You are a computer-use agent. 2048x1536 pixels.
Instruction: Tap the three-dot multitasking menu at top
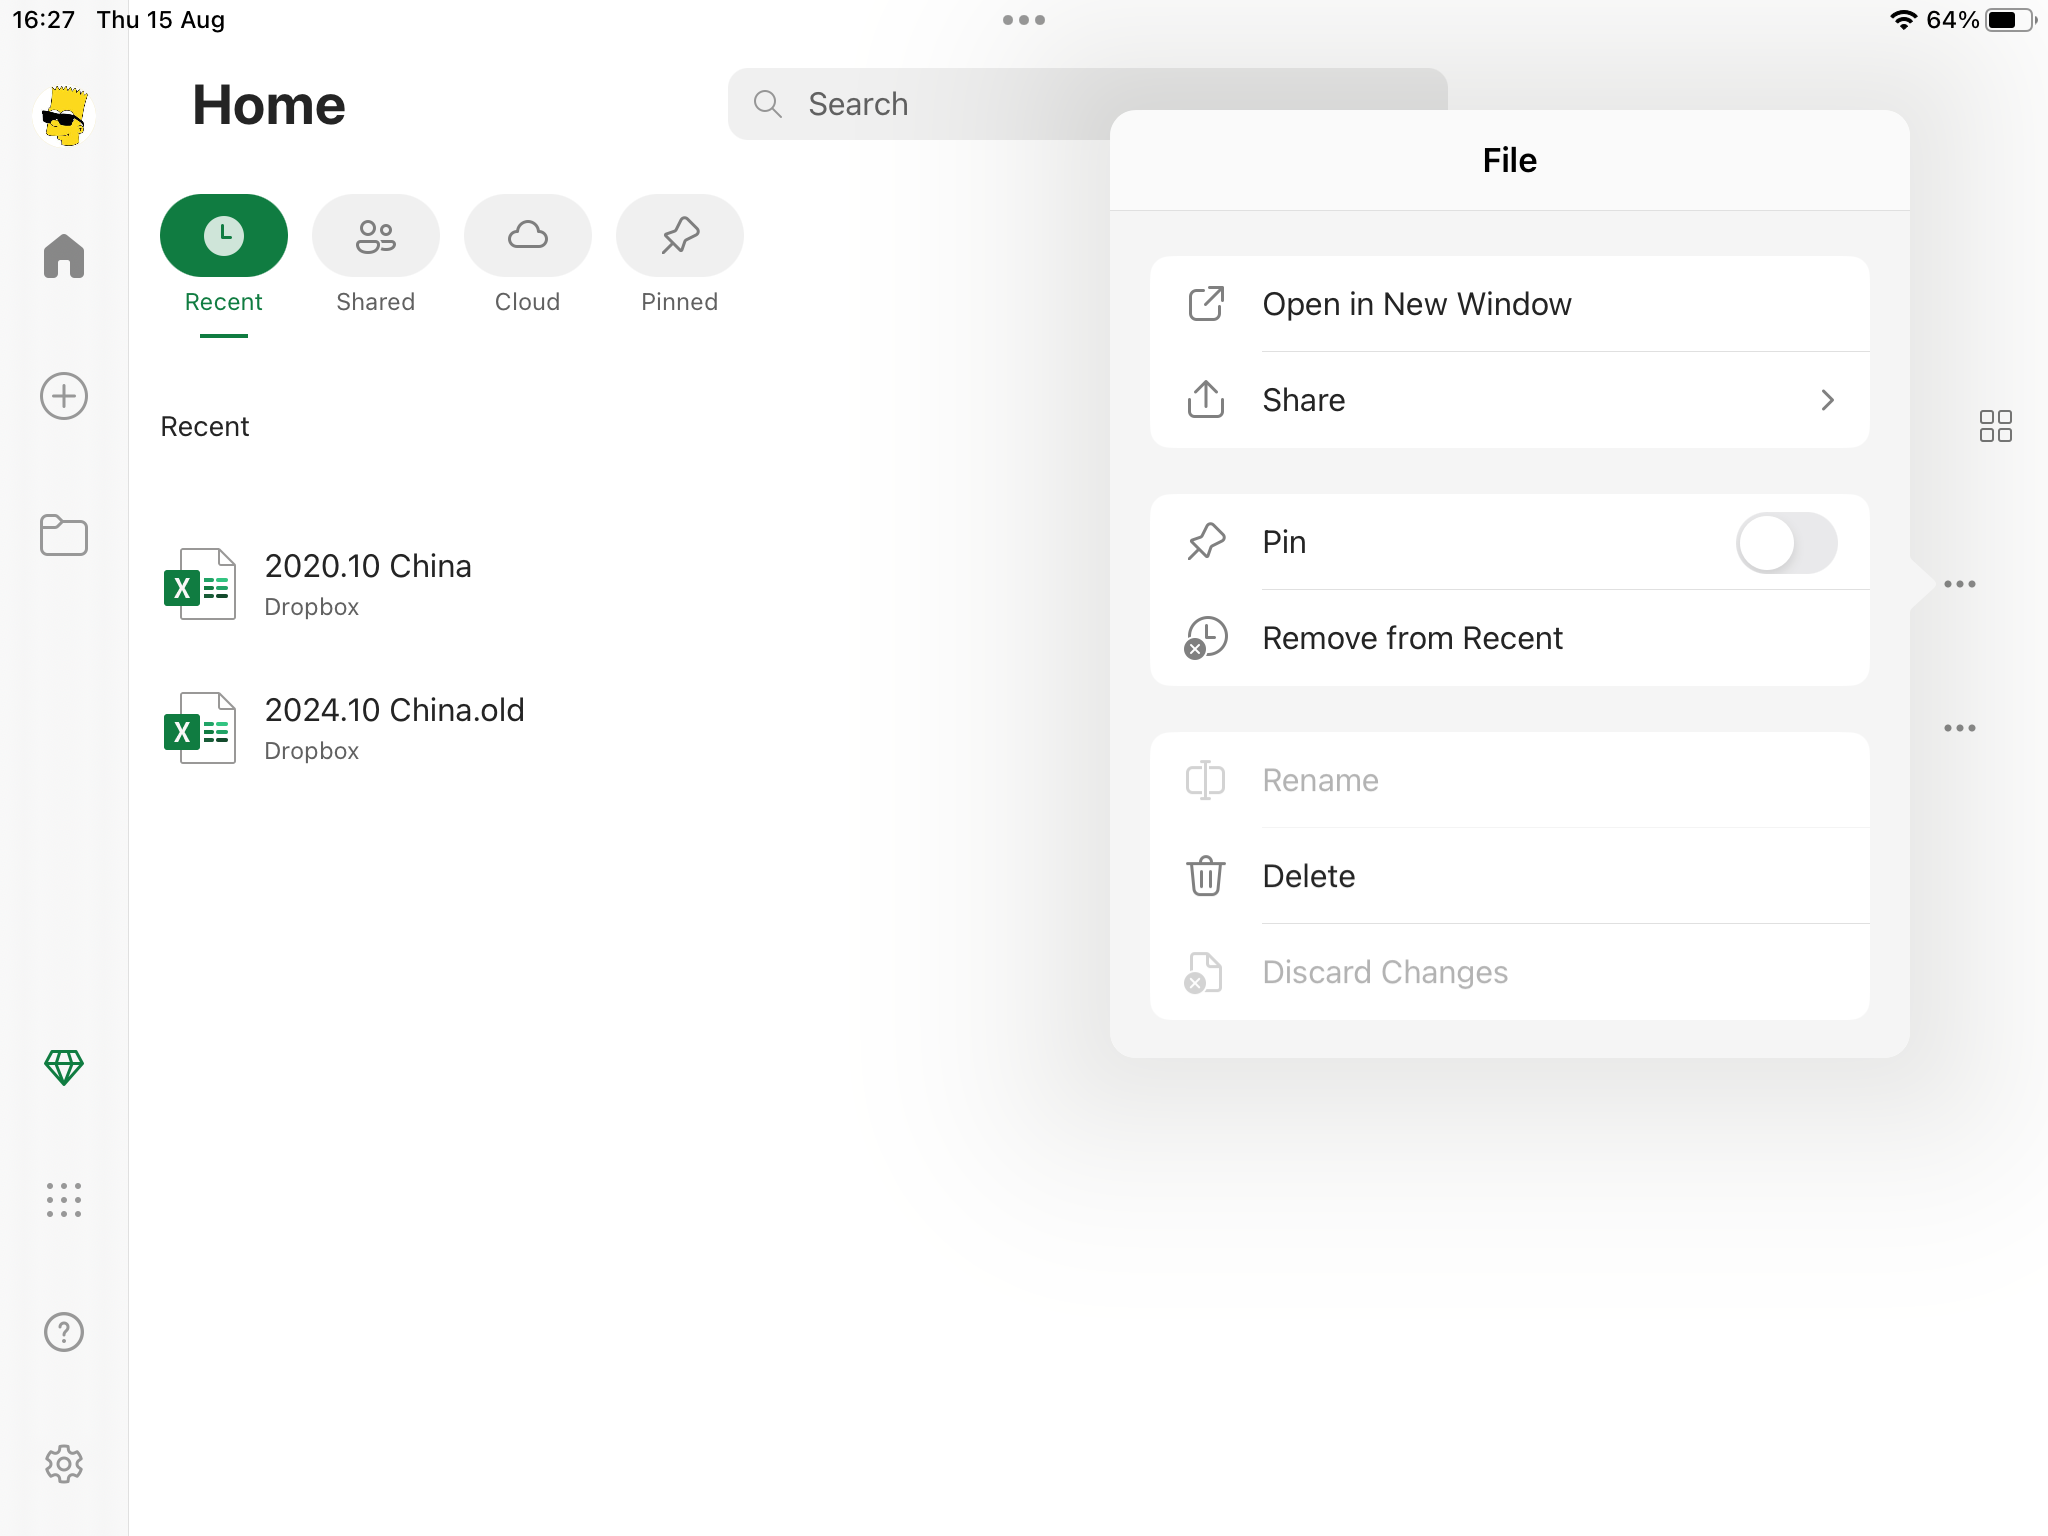(x=1023, y=20)
